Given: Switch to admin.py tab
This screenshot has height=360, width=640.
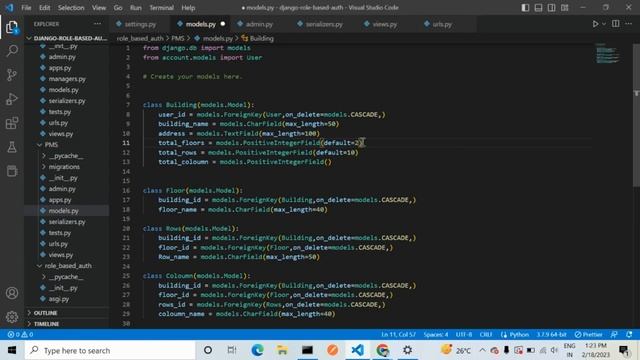Looking at the screenshot, I should tap(259, 24).
